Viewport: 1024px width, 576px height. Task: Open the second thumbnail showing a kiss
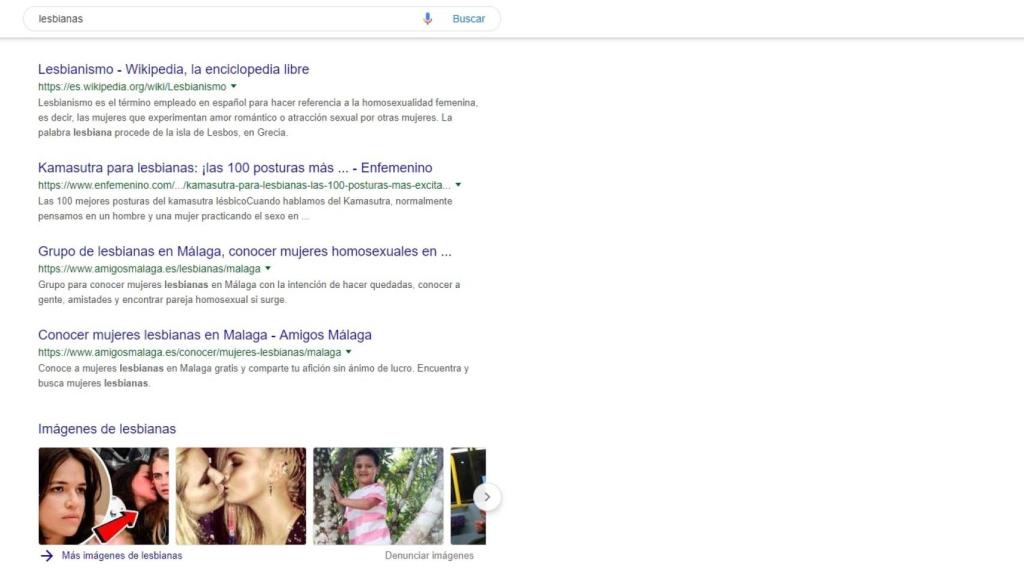pyautogui.click(x=241, y=496)
